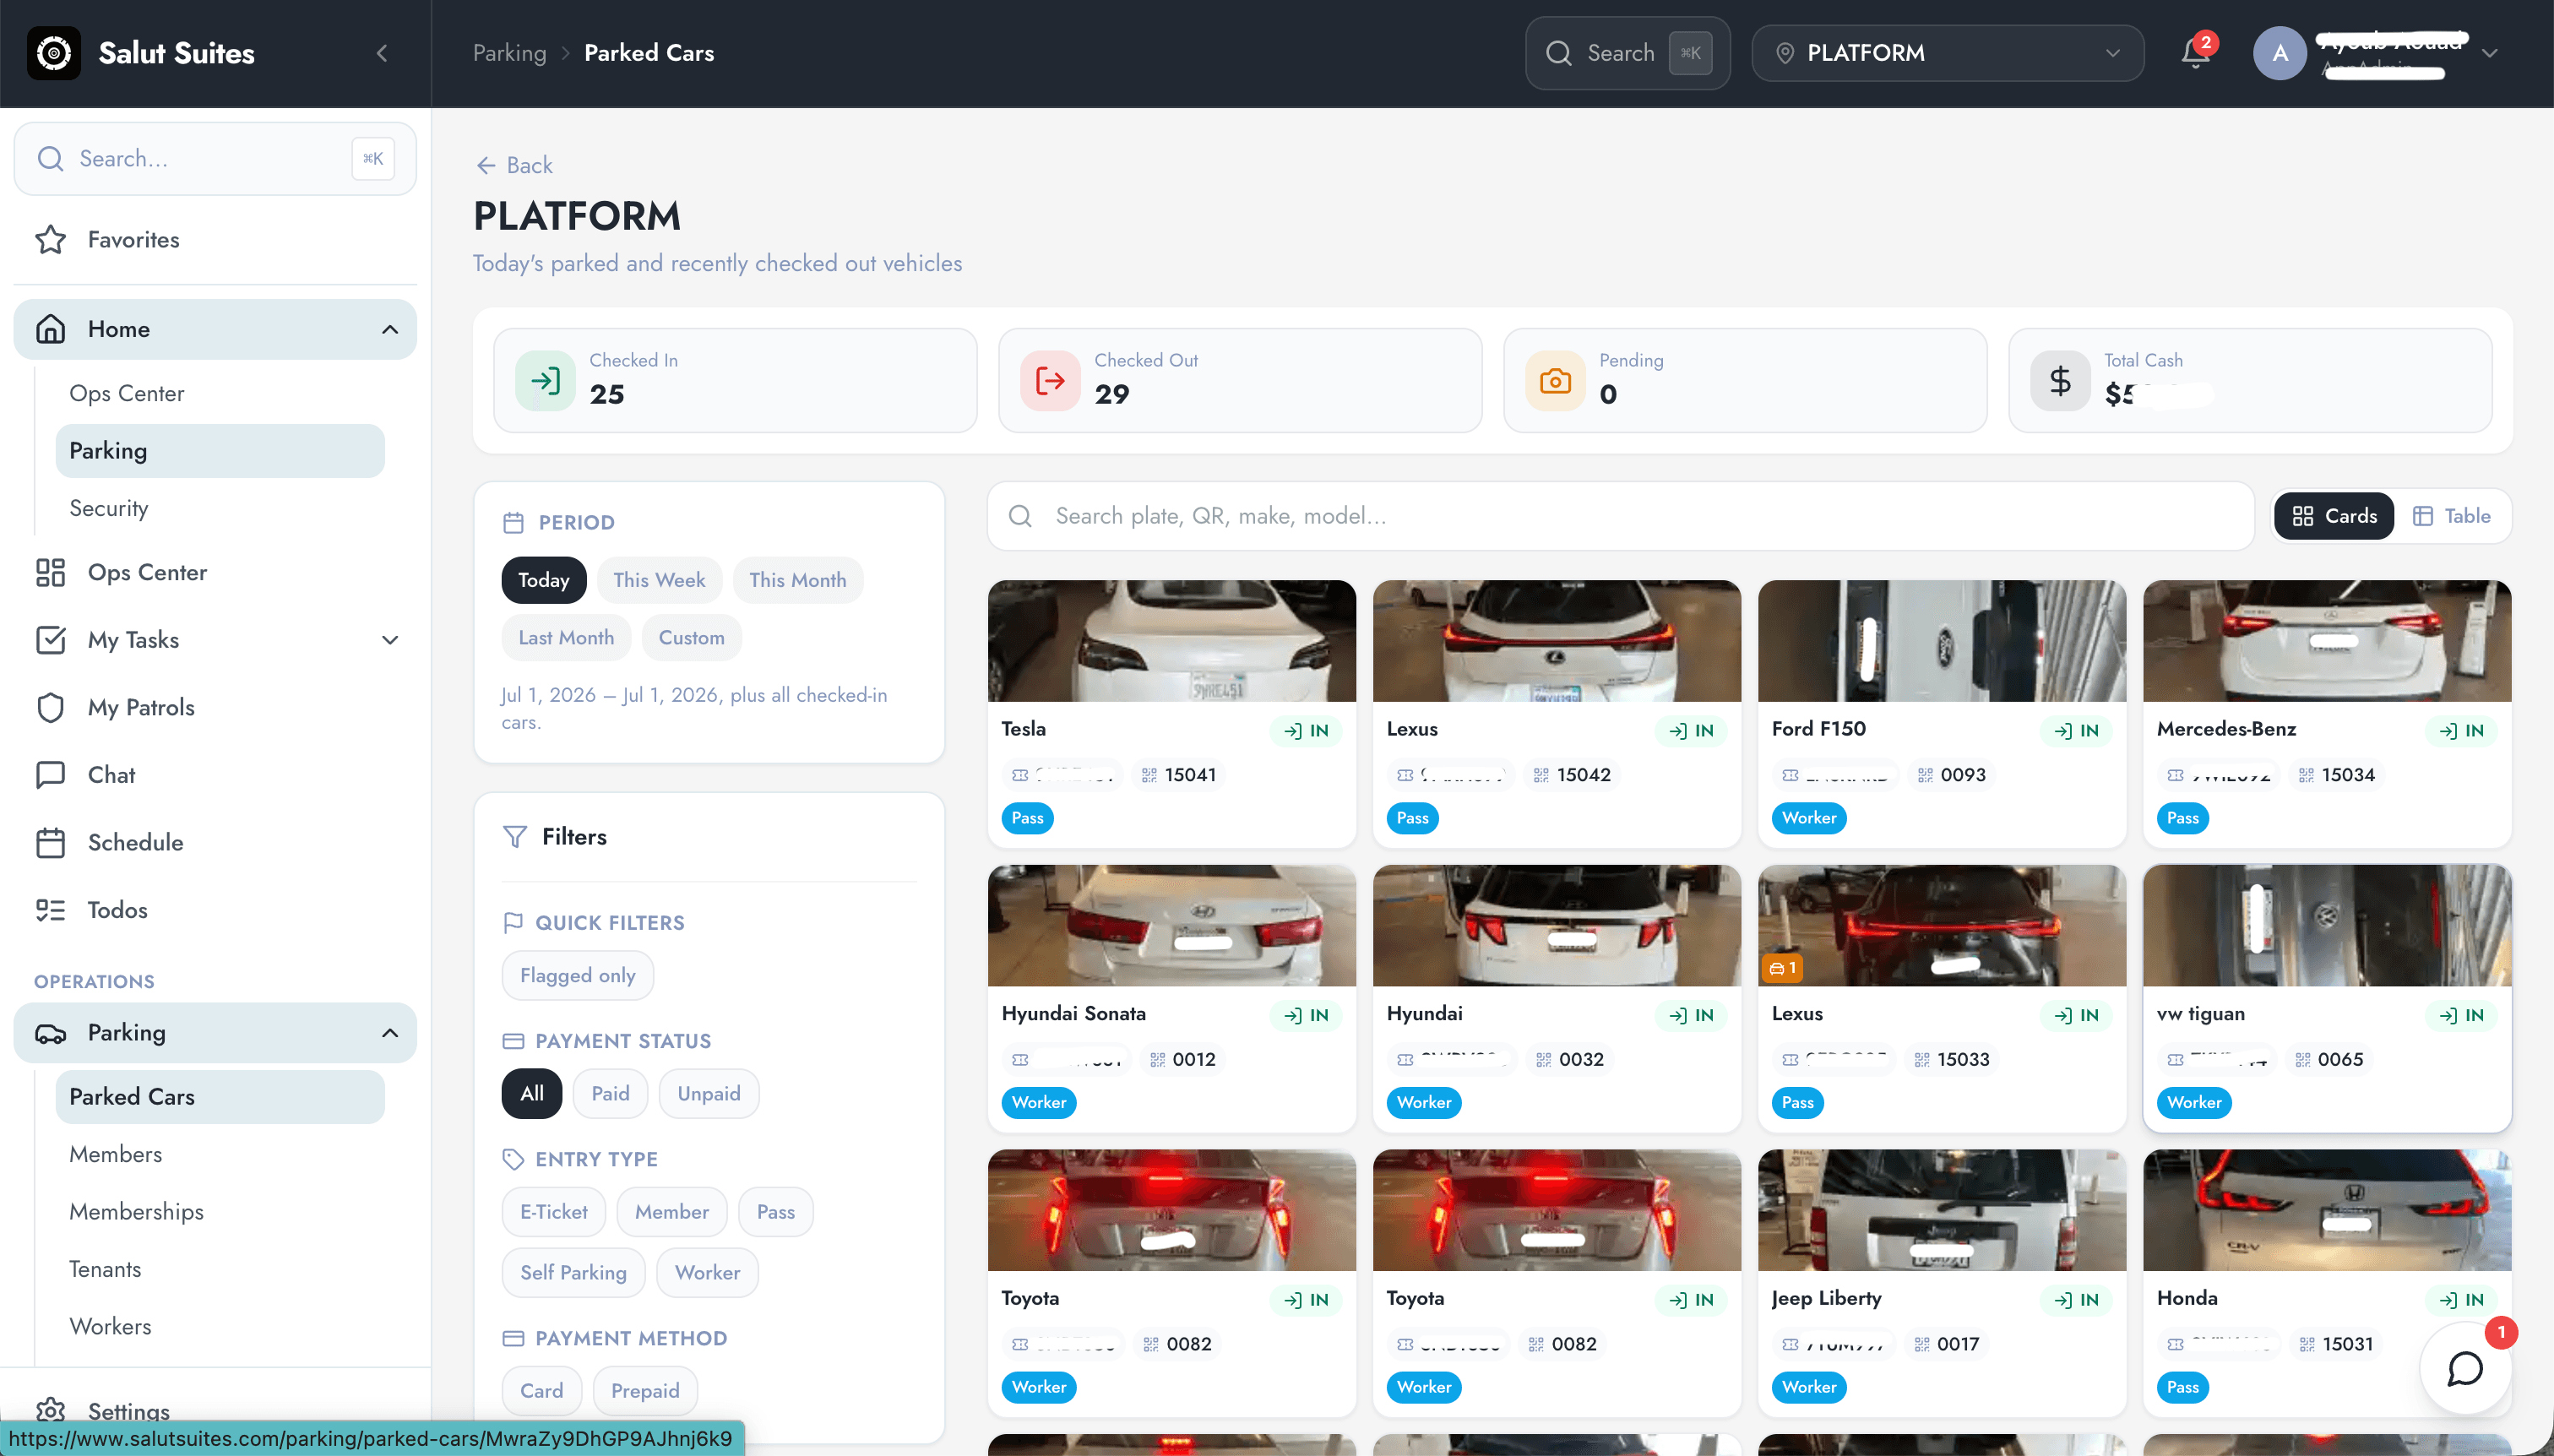Image resolution: width=2554 pixels, height=1456 pixels.
Task: Click the Todos list icon
Action: (x=51, y=910)
